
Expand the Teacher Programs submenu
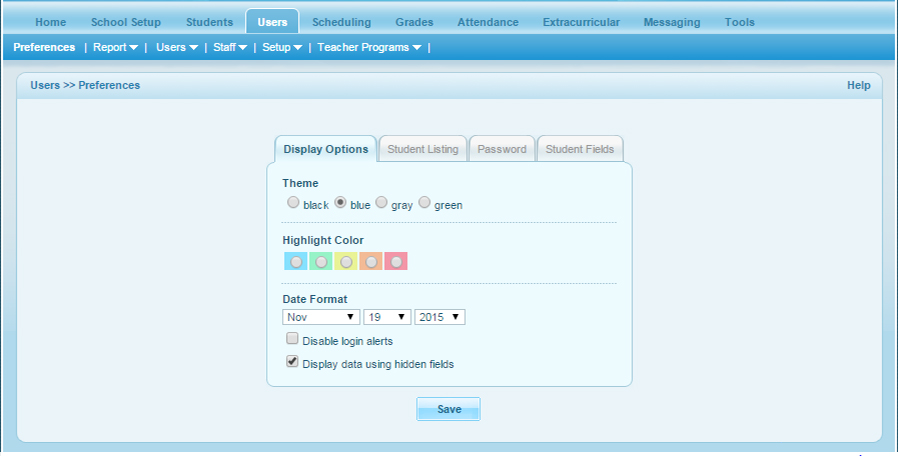point(369,47)
